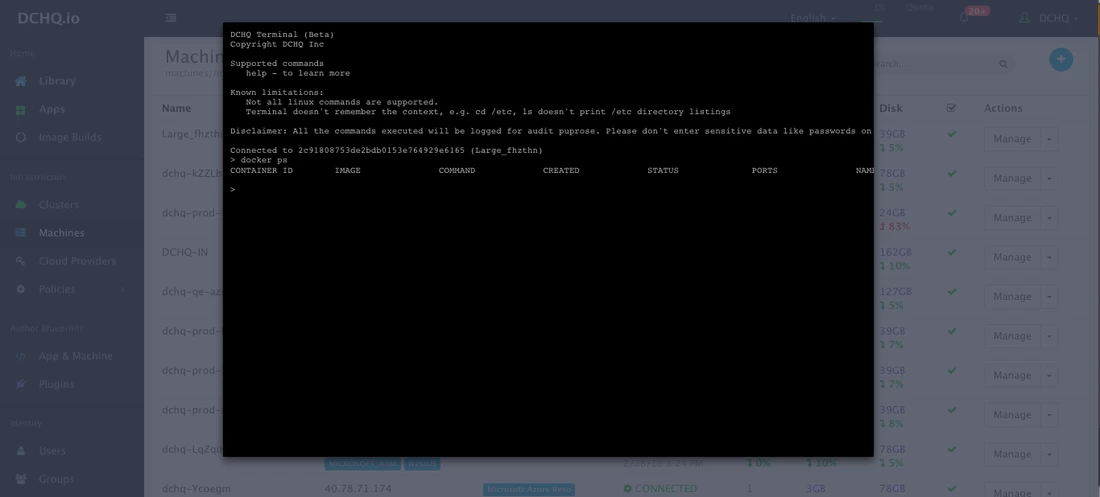Open the Image Builds circle icon
Viewport: 1100px width, 497px height.
(x=21, y=138)
